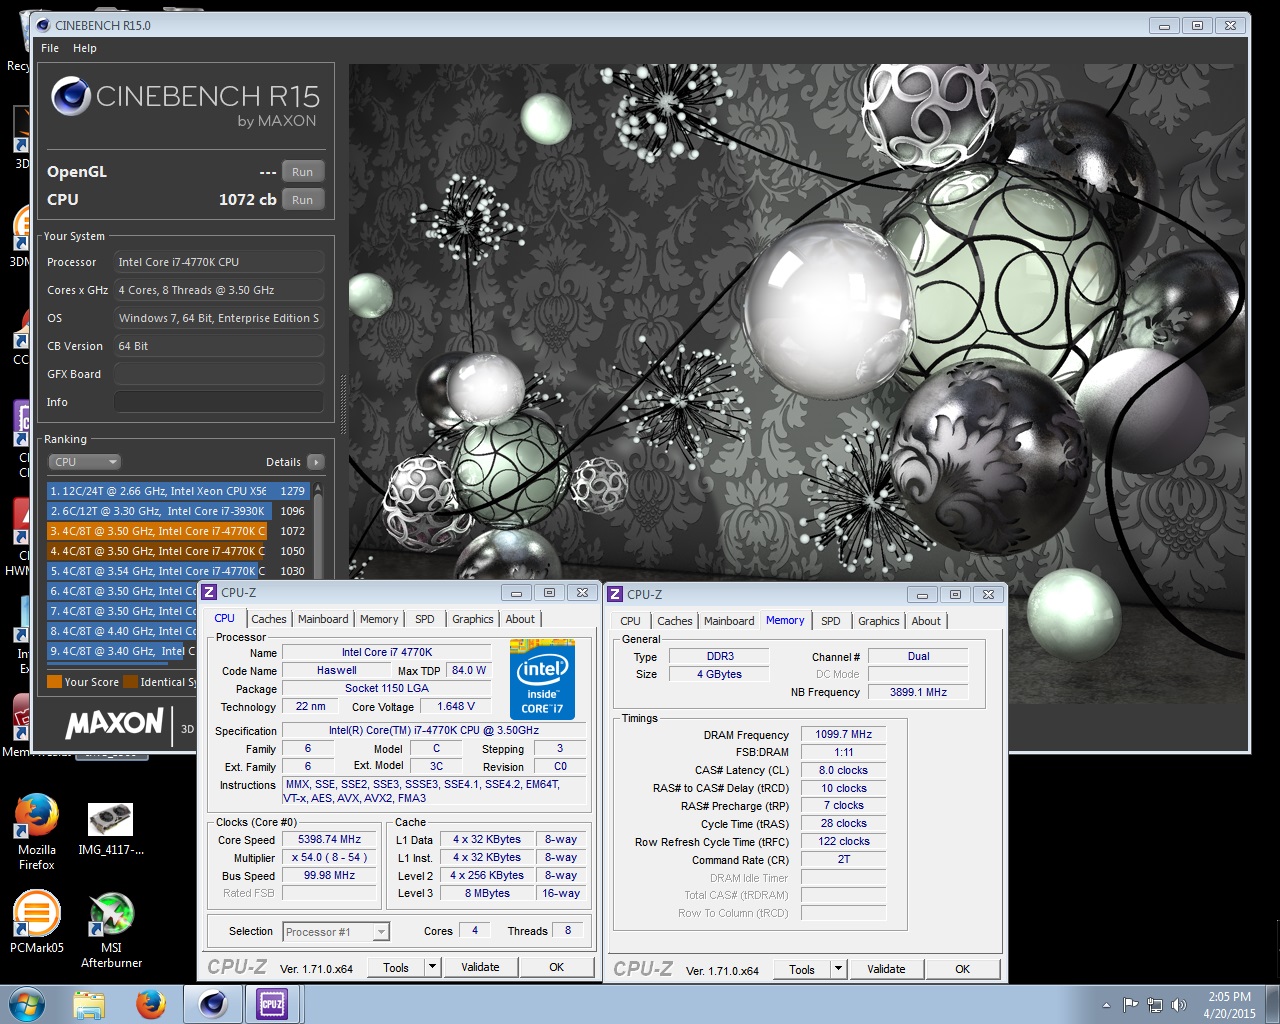1280x1024 pixels.
Task: Launch MSI Afterburner desktop shortcut
Action: 111,930
